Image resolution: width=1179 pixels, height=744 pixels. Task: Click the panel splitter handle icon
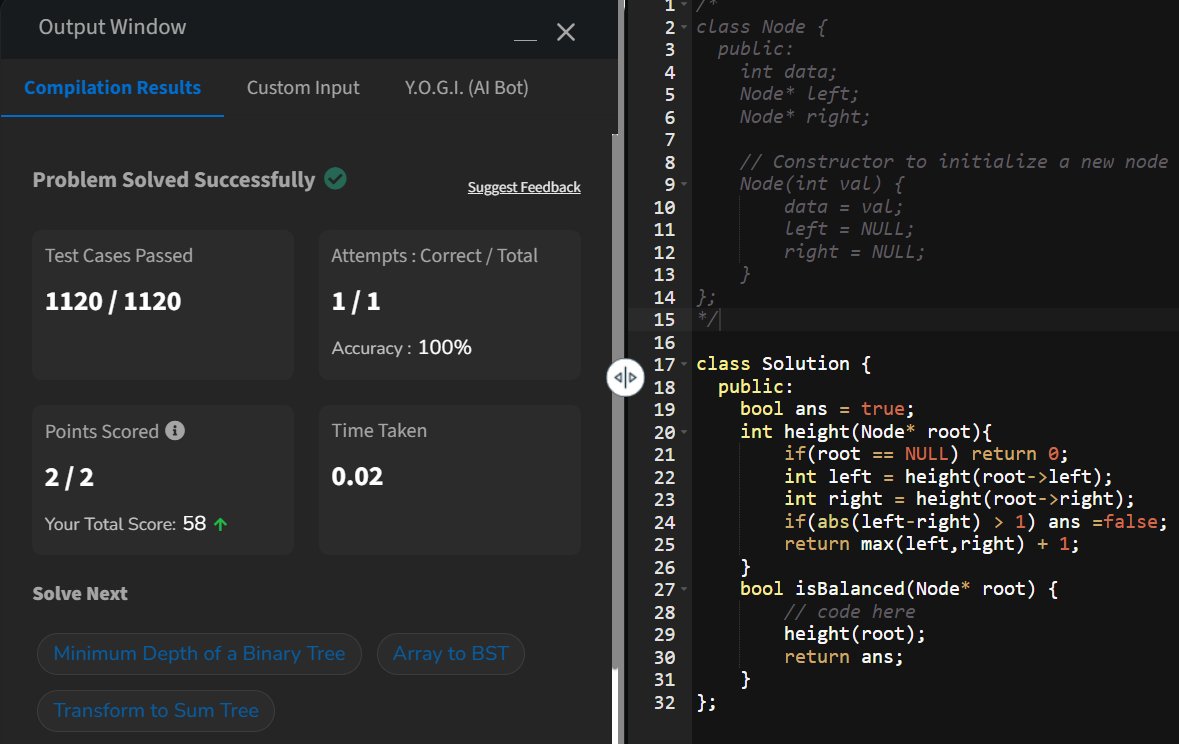coord(626,377)
